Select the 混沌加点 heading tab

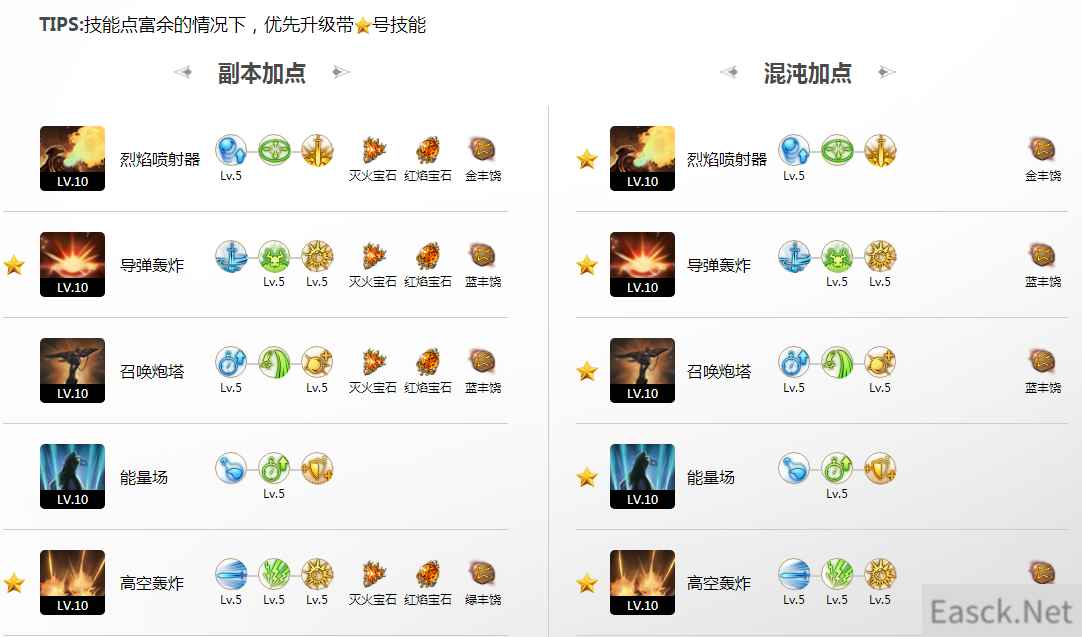tap(807, 72)
